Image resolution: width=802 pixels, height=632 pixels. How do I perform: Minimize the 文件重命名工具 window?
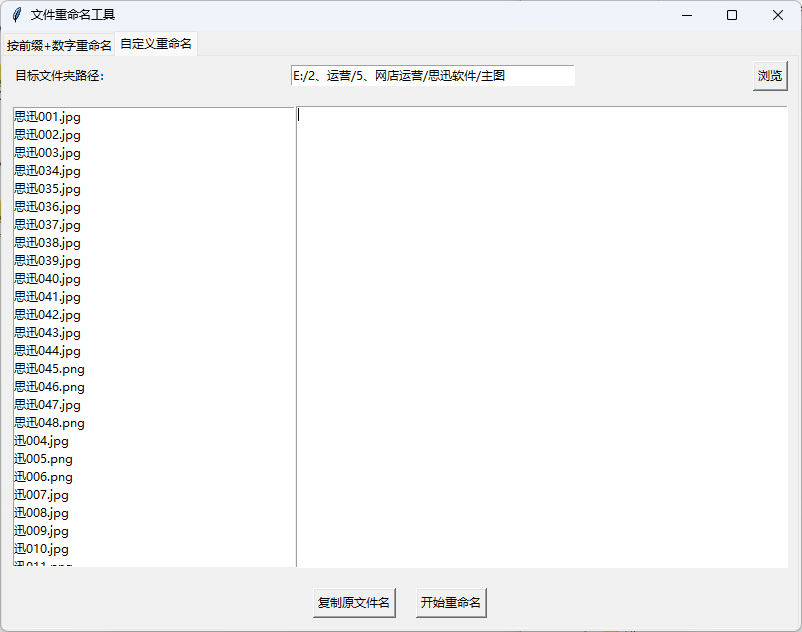[x=687, y=15]
